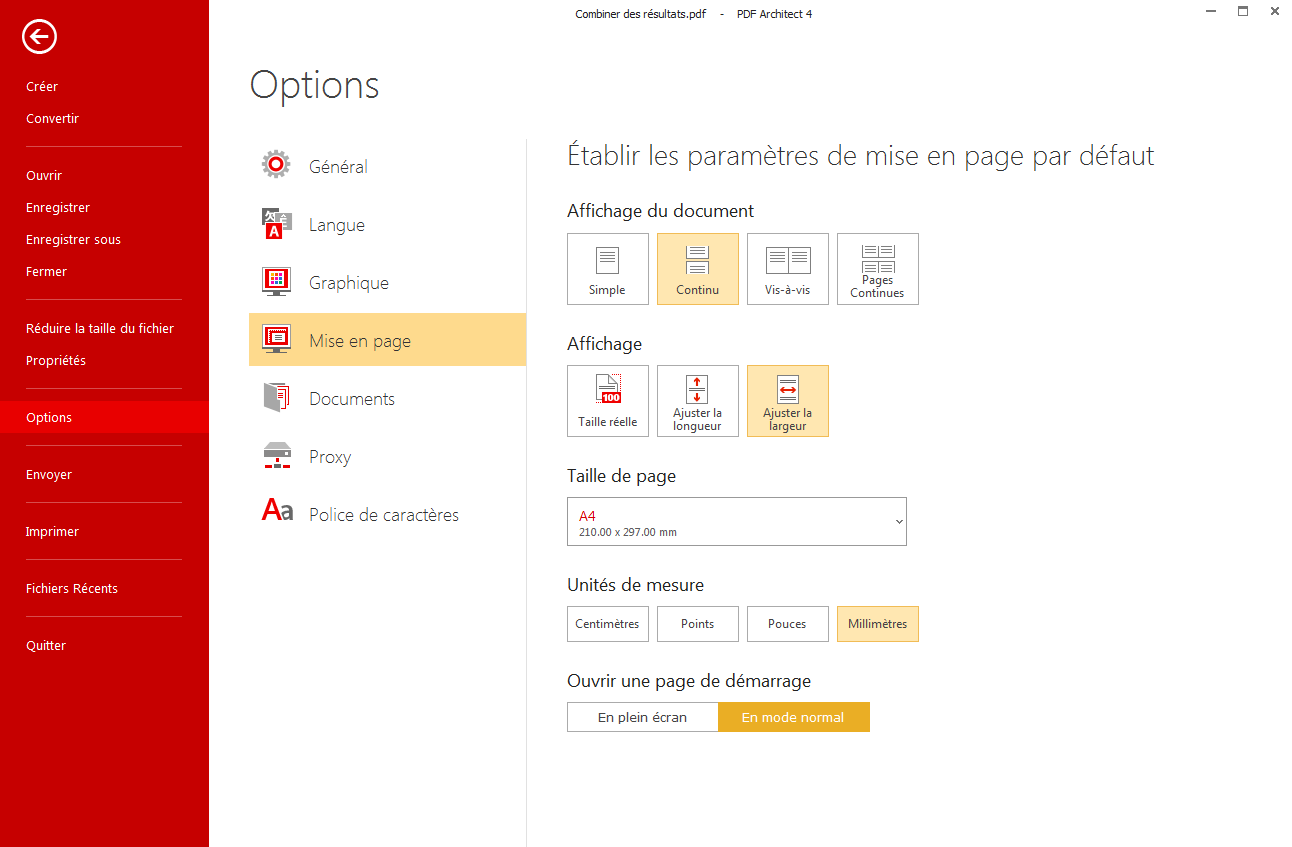Click Réduire la taille du fichier
Screen dimensions: 1292x847
pos(100,329)
